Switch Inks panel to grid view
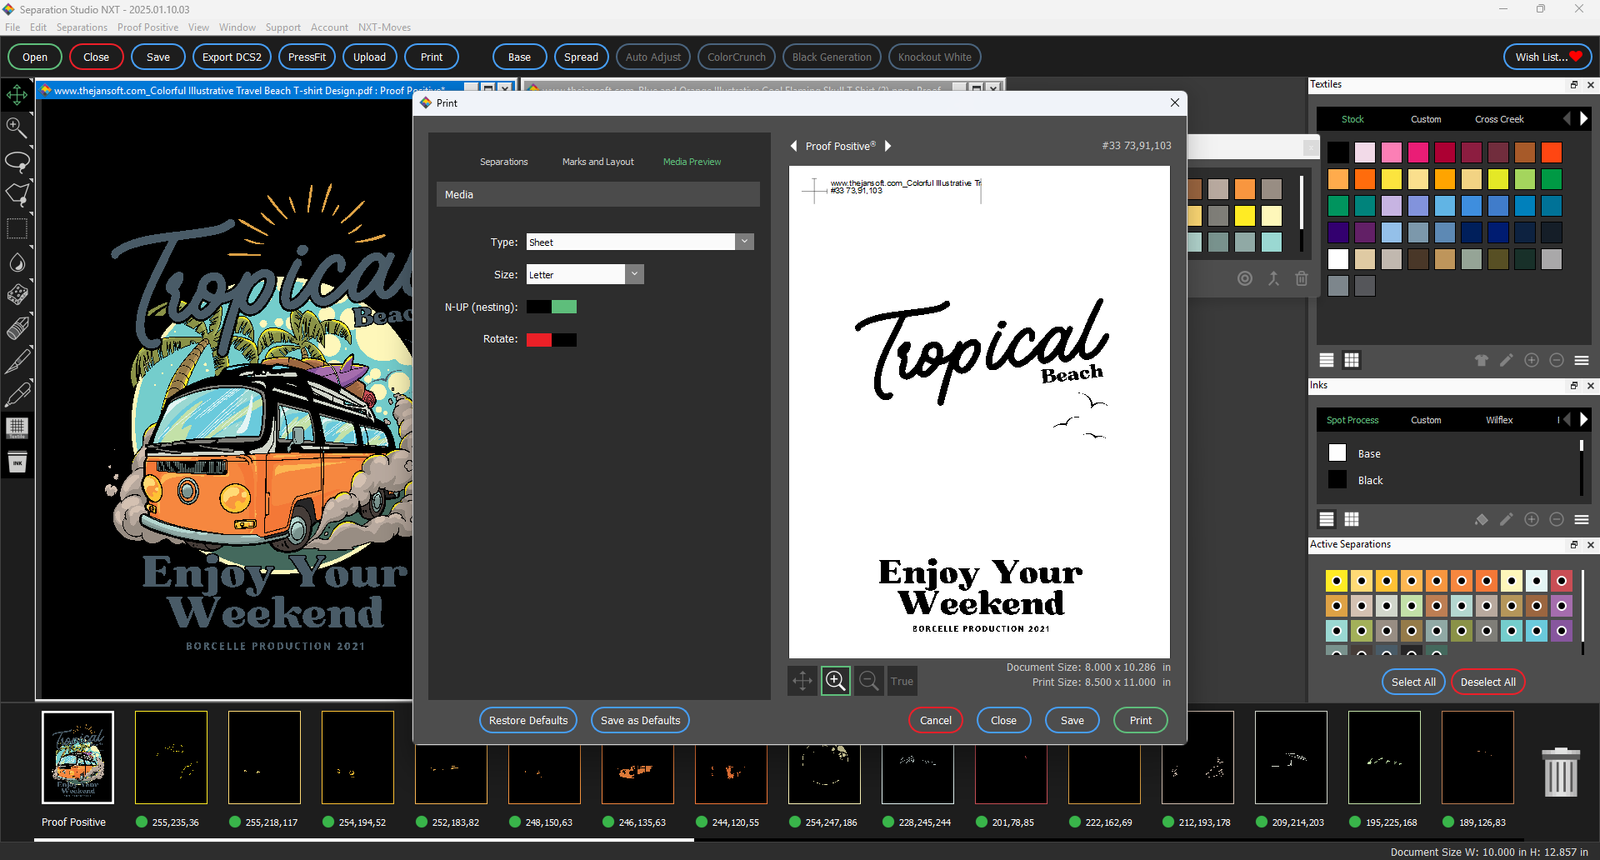Image resolution: width=1600 pixels, height=860 pixels. [x=1351, y=519]
